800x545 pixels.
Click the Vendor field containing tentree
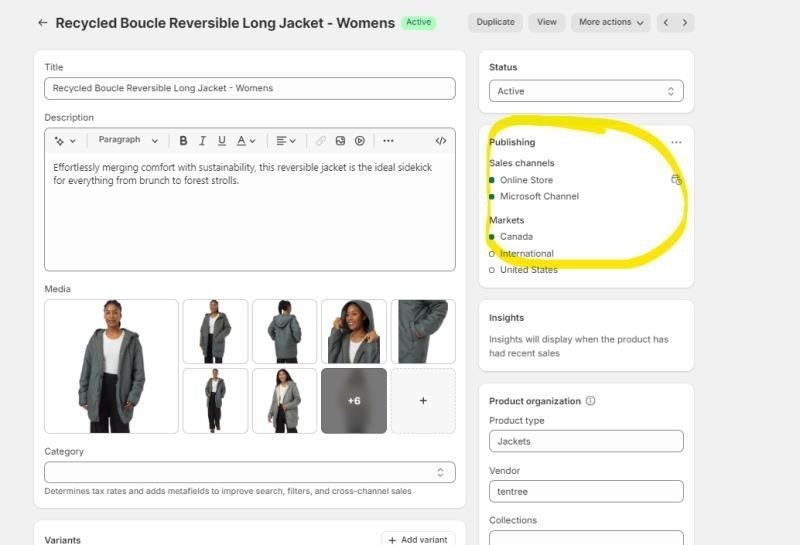coord(586,491)
